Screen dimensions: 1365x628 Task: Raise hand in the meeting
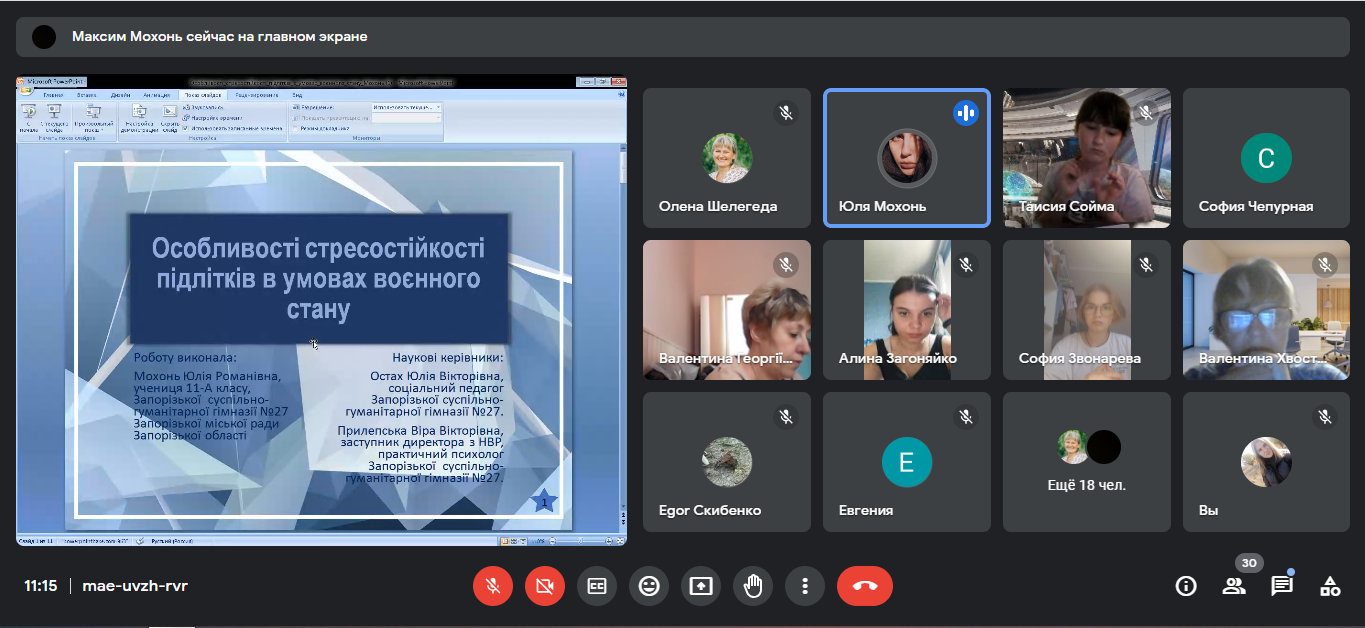753,586
